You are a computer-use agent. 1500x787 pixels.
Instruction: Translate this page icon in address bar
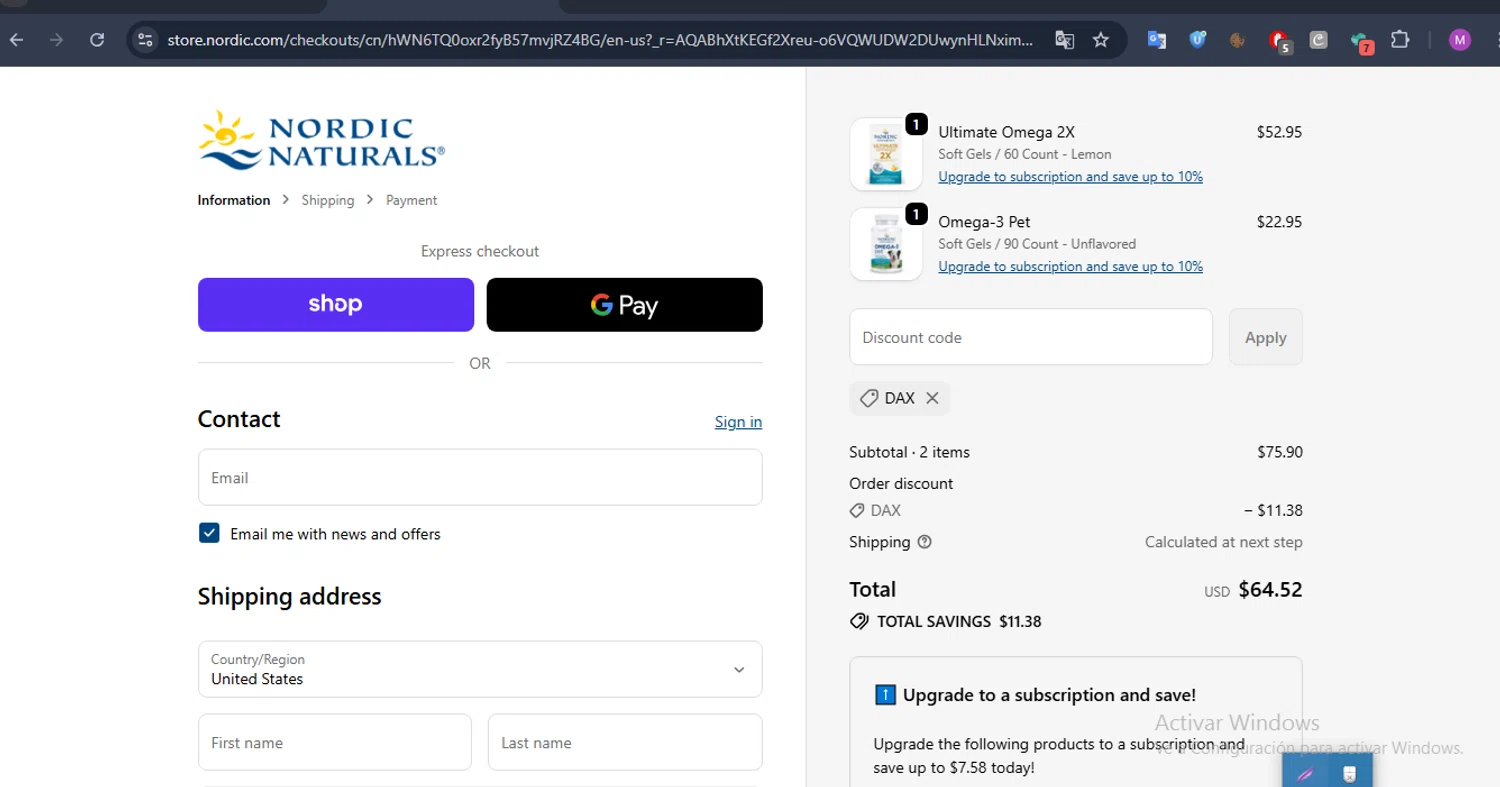tap(1064, 40)
